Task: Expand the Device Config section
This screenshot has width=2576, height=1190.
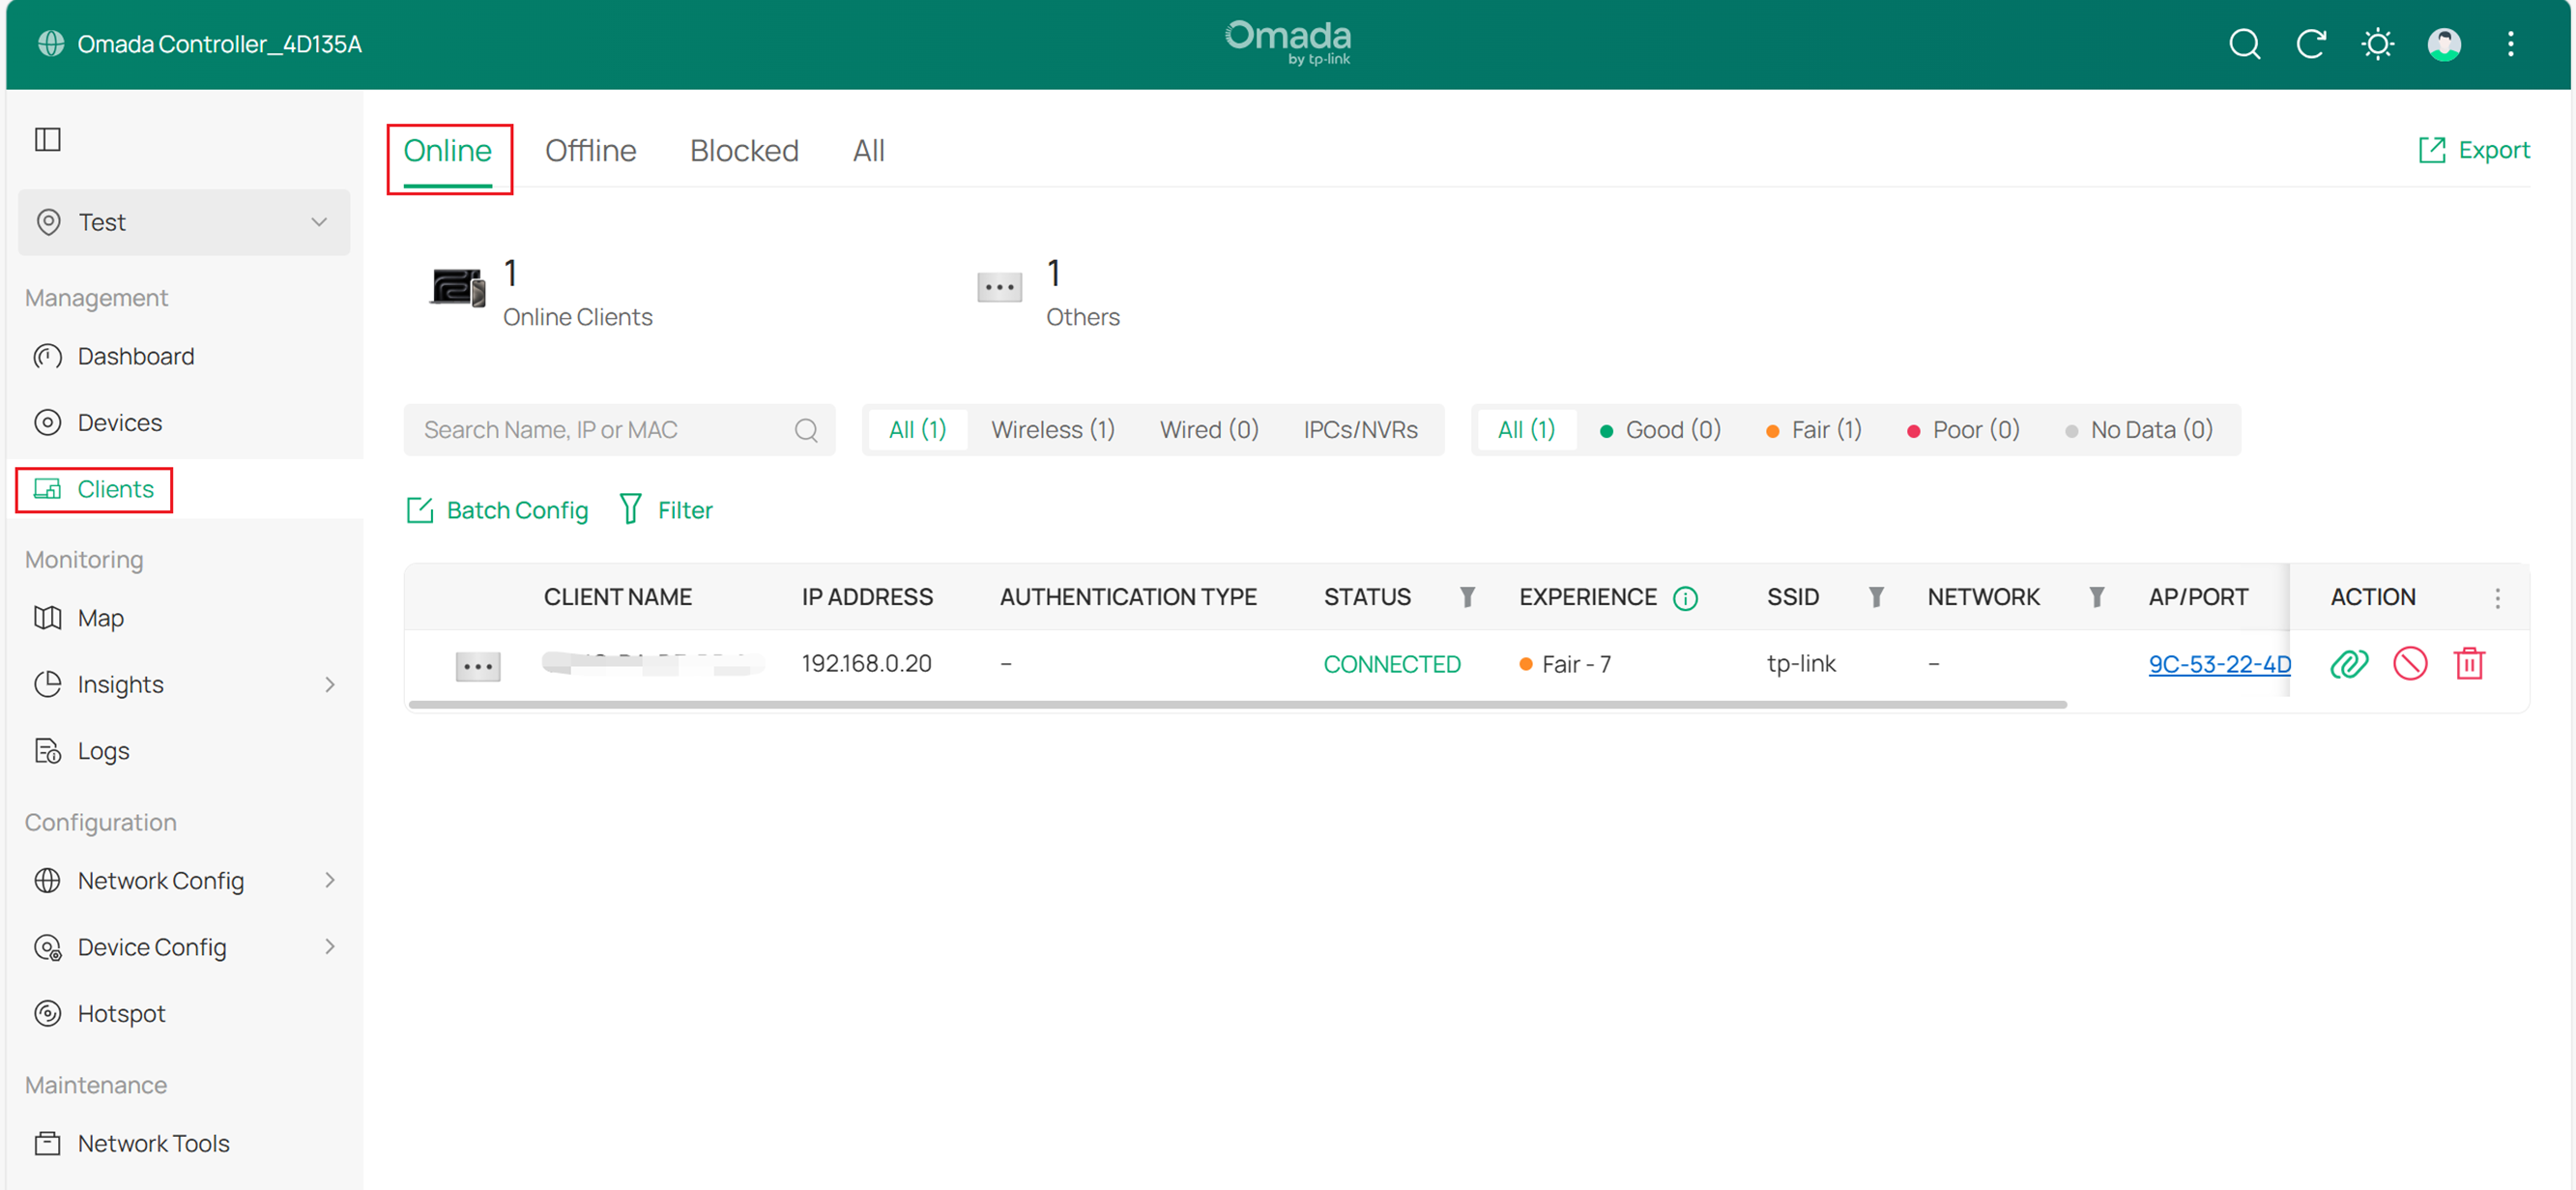Action: (x=151, y=946)
